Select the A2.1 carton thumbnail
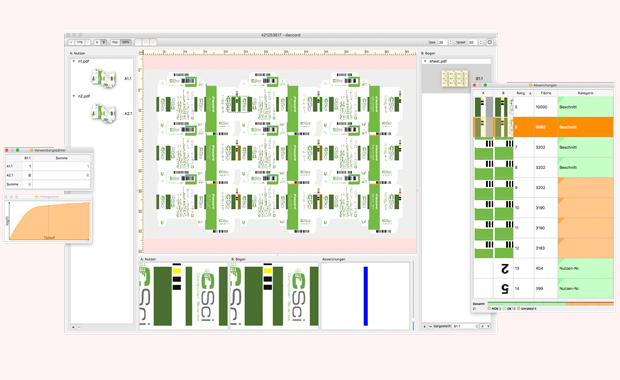 (103, 113)
